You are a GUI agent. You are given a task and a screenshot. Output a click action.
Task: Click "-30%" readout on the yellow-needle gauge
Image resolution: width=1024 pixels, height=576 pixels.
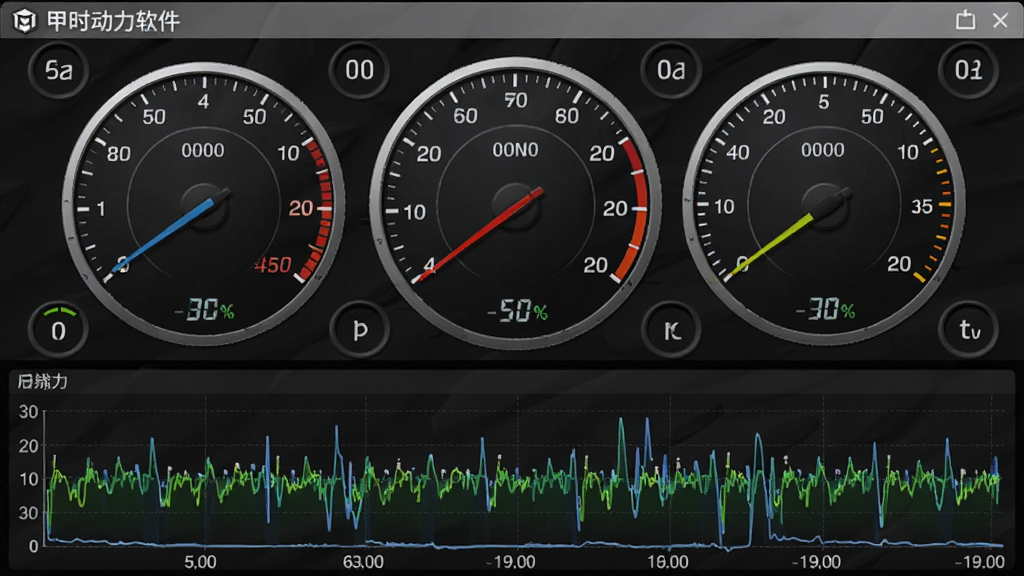pyautogui.click(x=825, y=309)
